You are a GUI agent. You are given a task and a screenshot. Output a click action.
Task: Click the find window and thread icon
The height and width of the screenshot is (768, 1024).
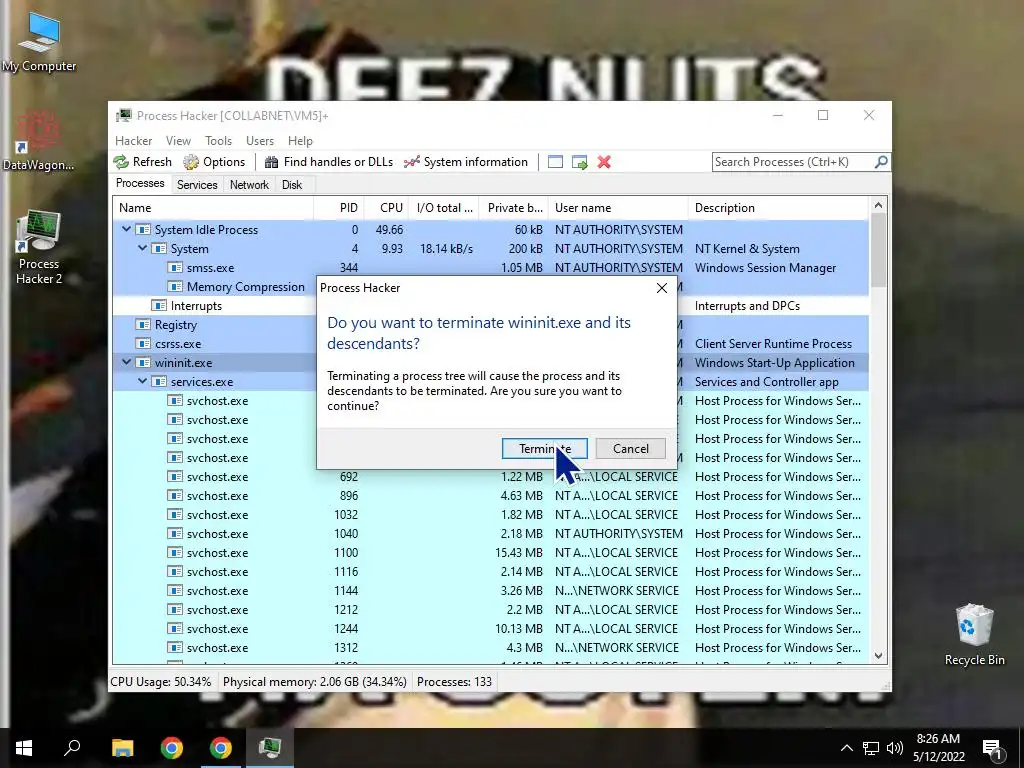579,162
